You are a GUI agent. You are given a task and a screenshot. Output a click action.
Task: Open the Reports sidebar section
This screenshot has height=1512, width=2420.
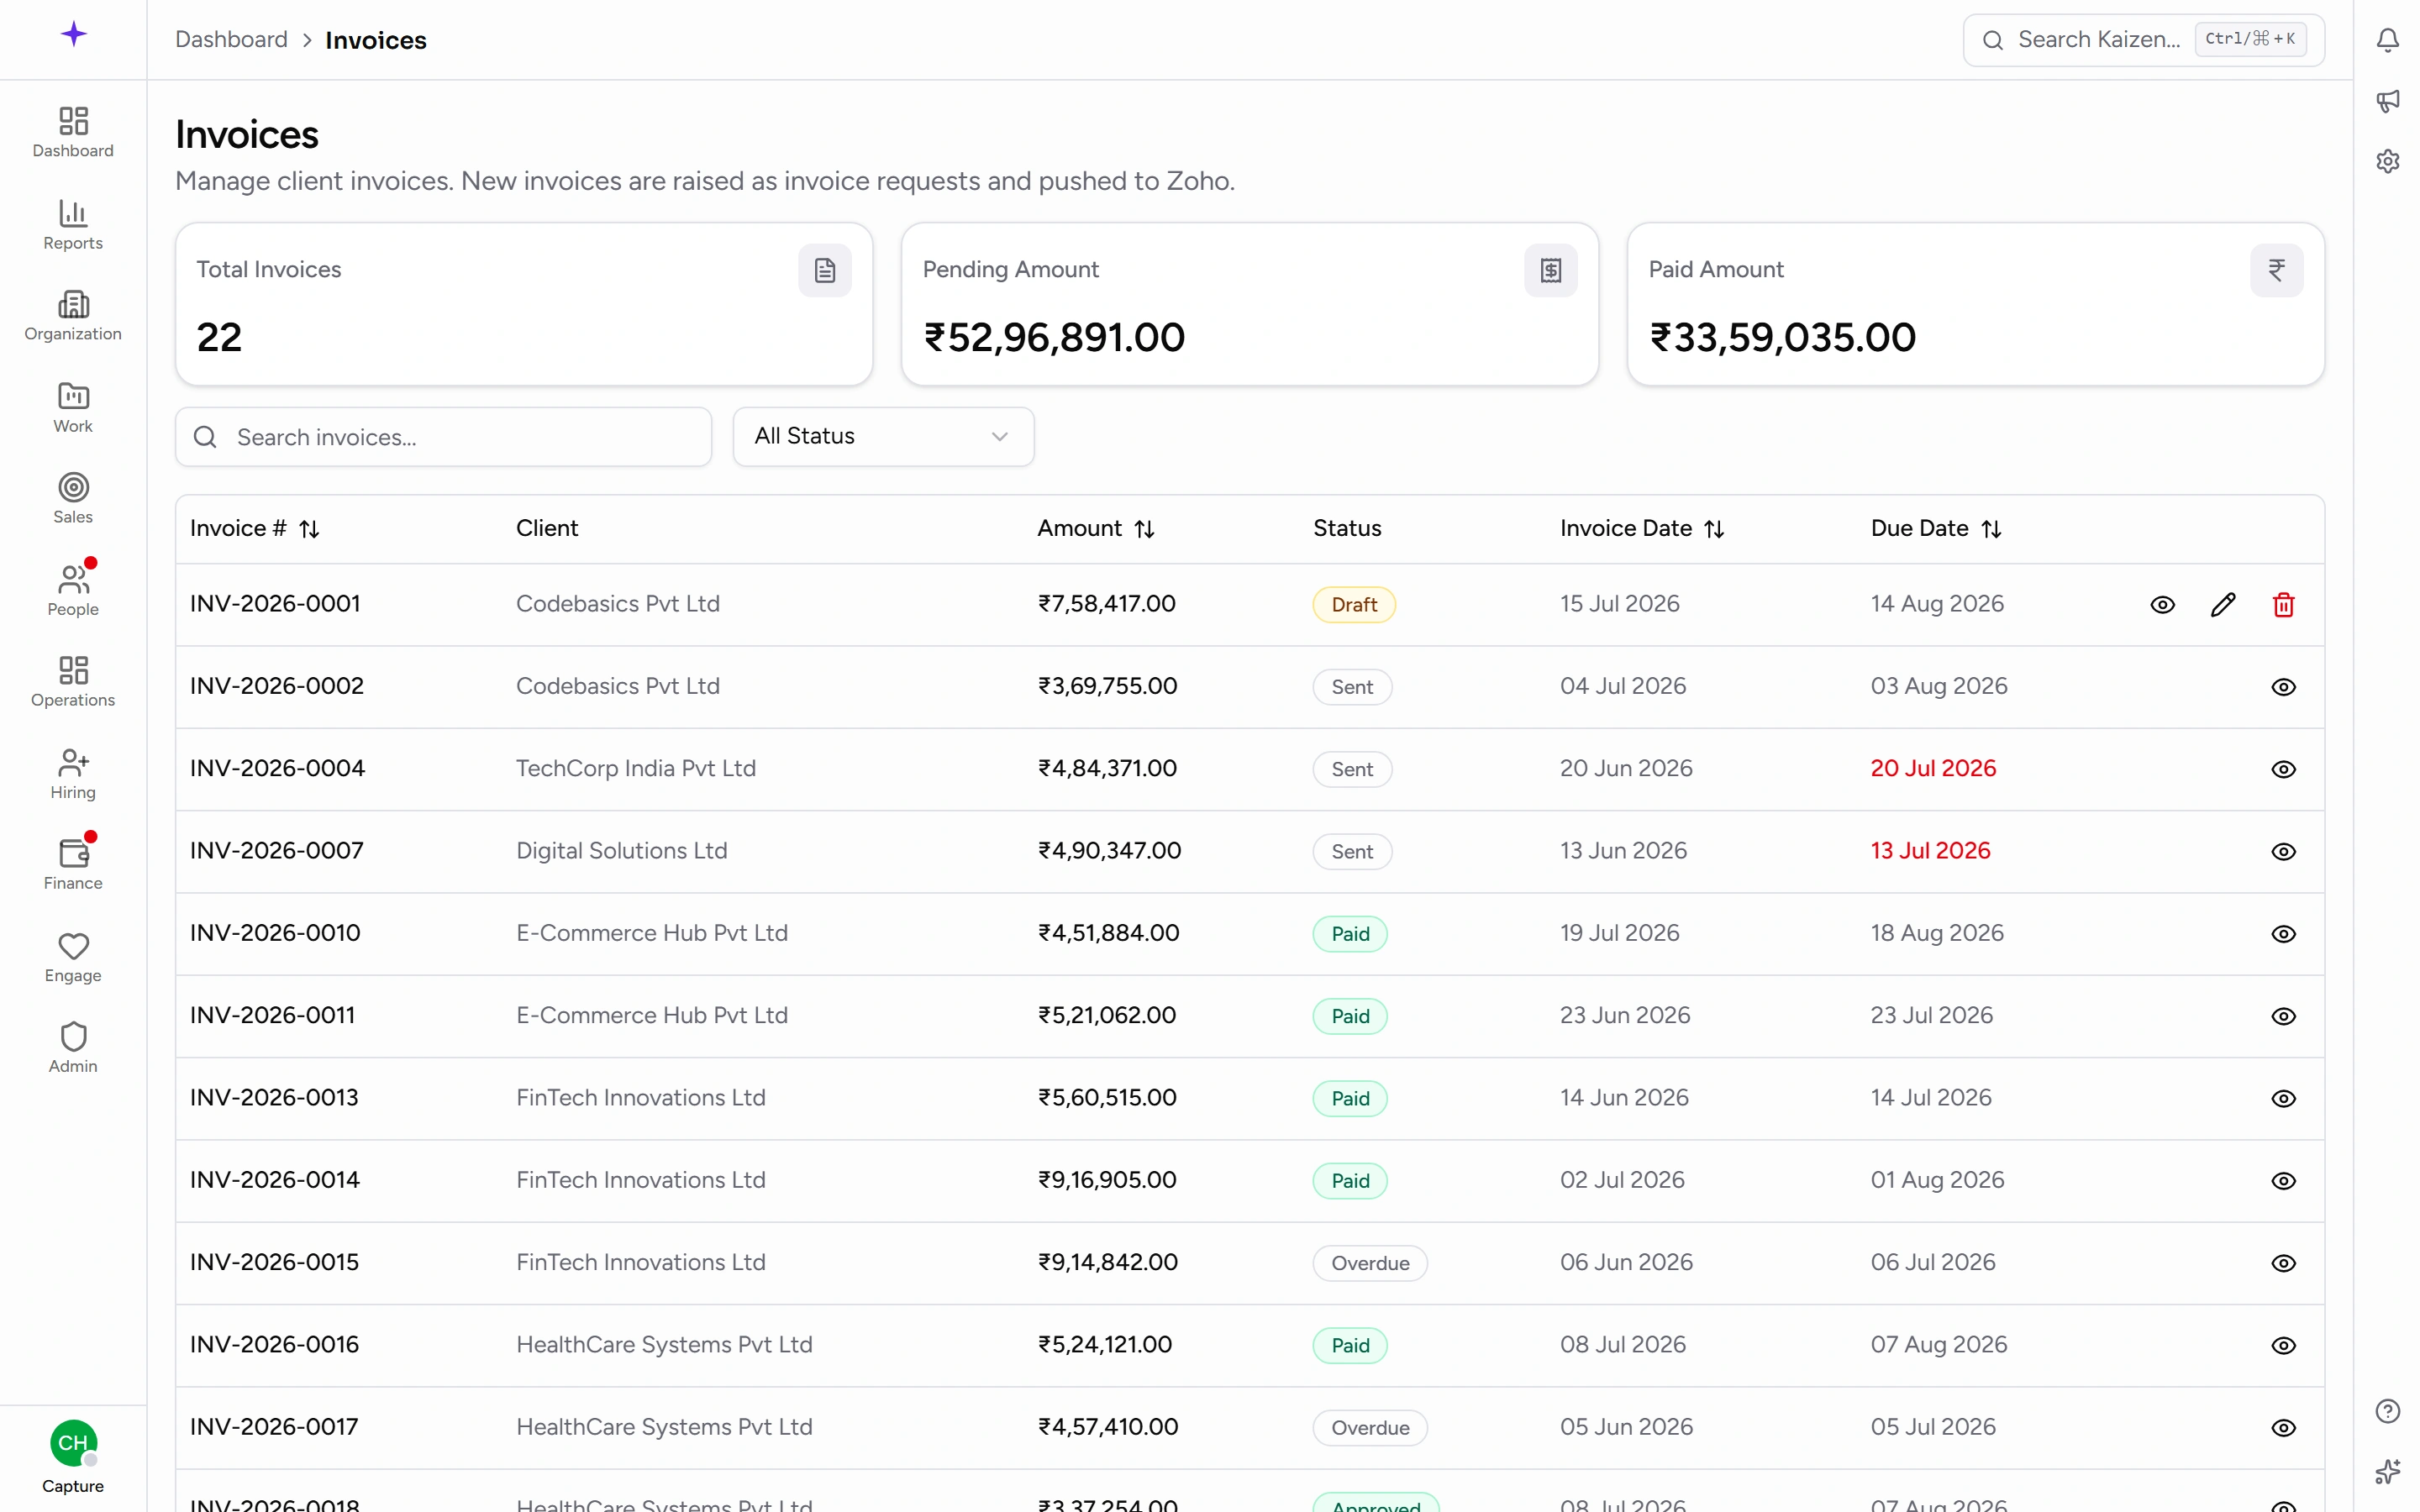pyautogui.click(x=73, y=224)
